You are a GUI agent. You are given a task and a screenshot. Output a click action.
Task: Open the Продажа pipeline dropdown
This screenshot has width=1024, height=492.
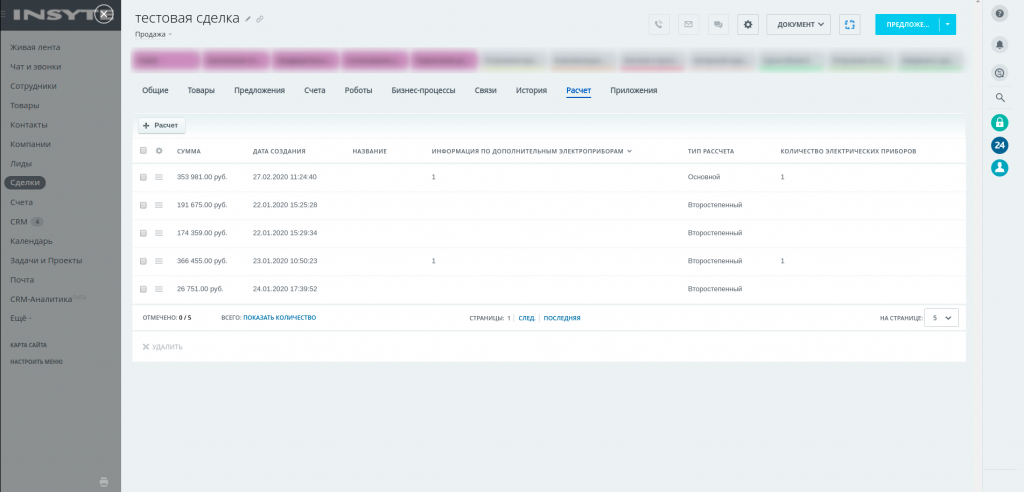point(153,35)
